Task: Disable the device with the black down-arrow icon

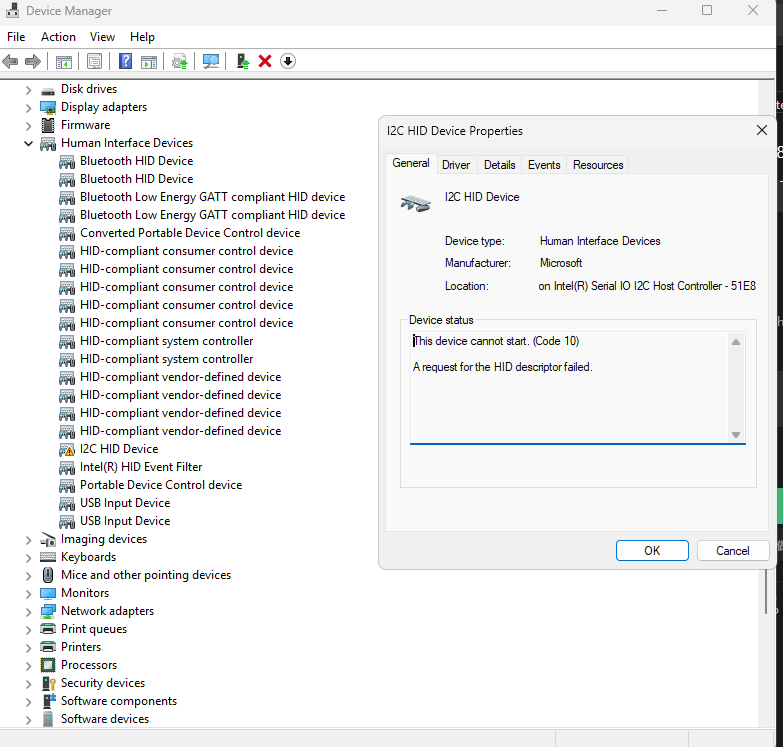Action: tap(288, 61)
